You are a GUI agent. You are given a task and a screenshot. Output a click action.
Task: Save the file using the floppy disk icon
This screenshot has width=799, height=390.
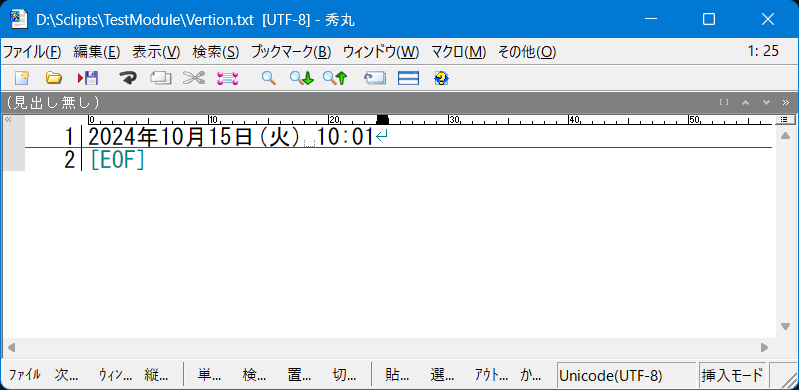click(x=88, y=78)
